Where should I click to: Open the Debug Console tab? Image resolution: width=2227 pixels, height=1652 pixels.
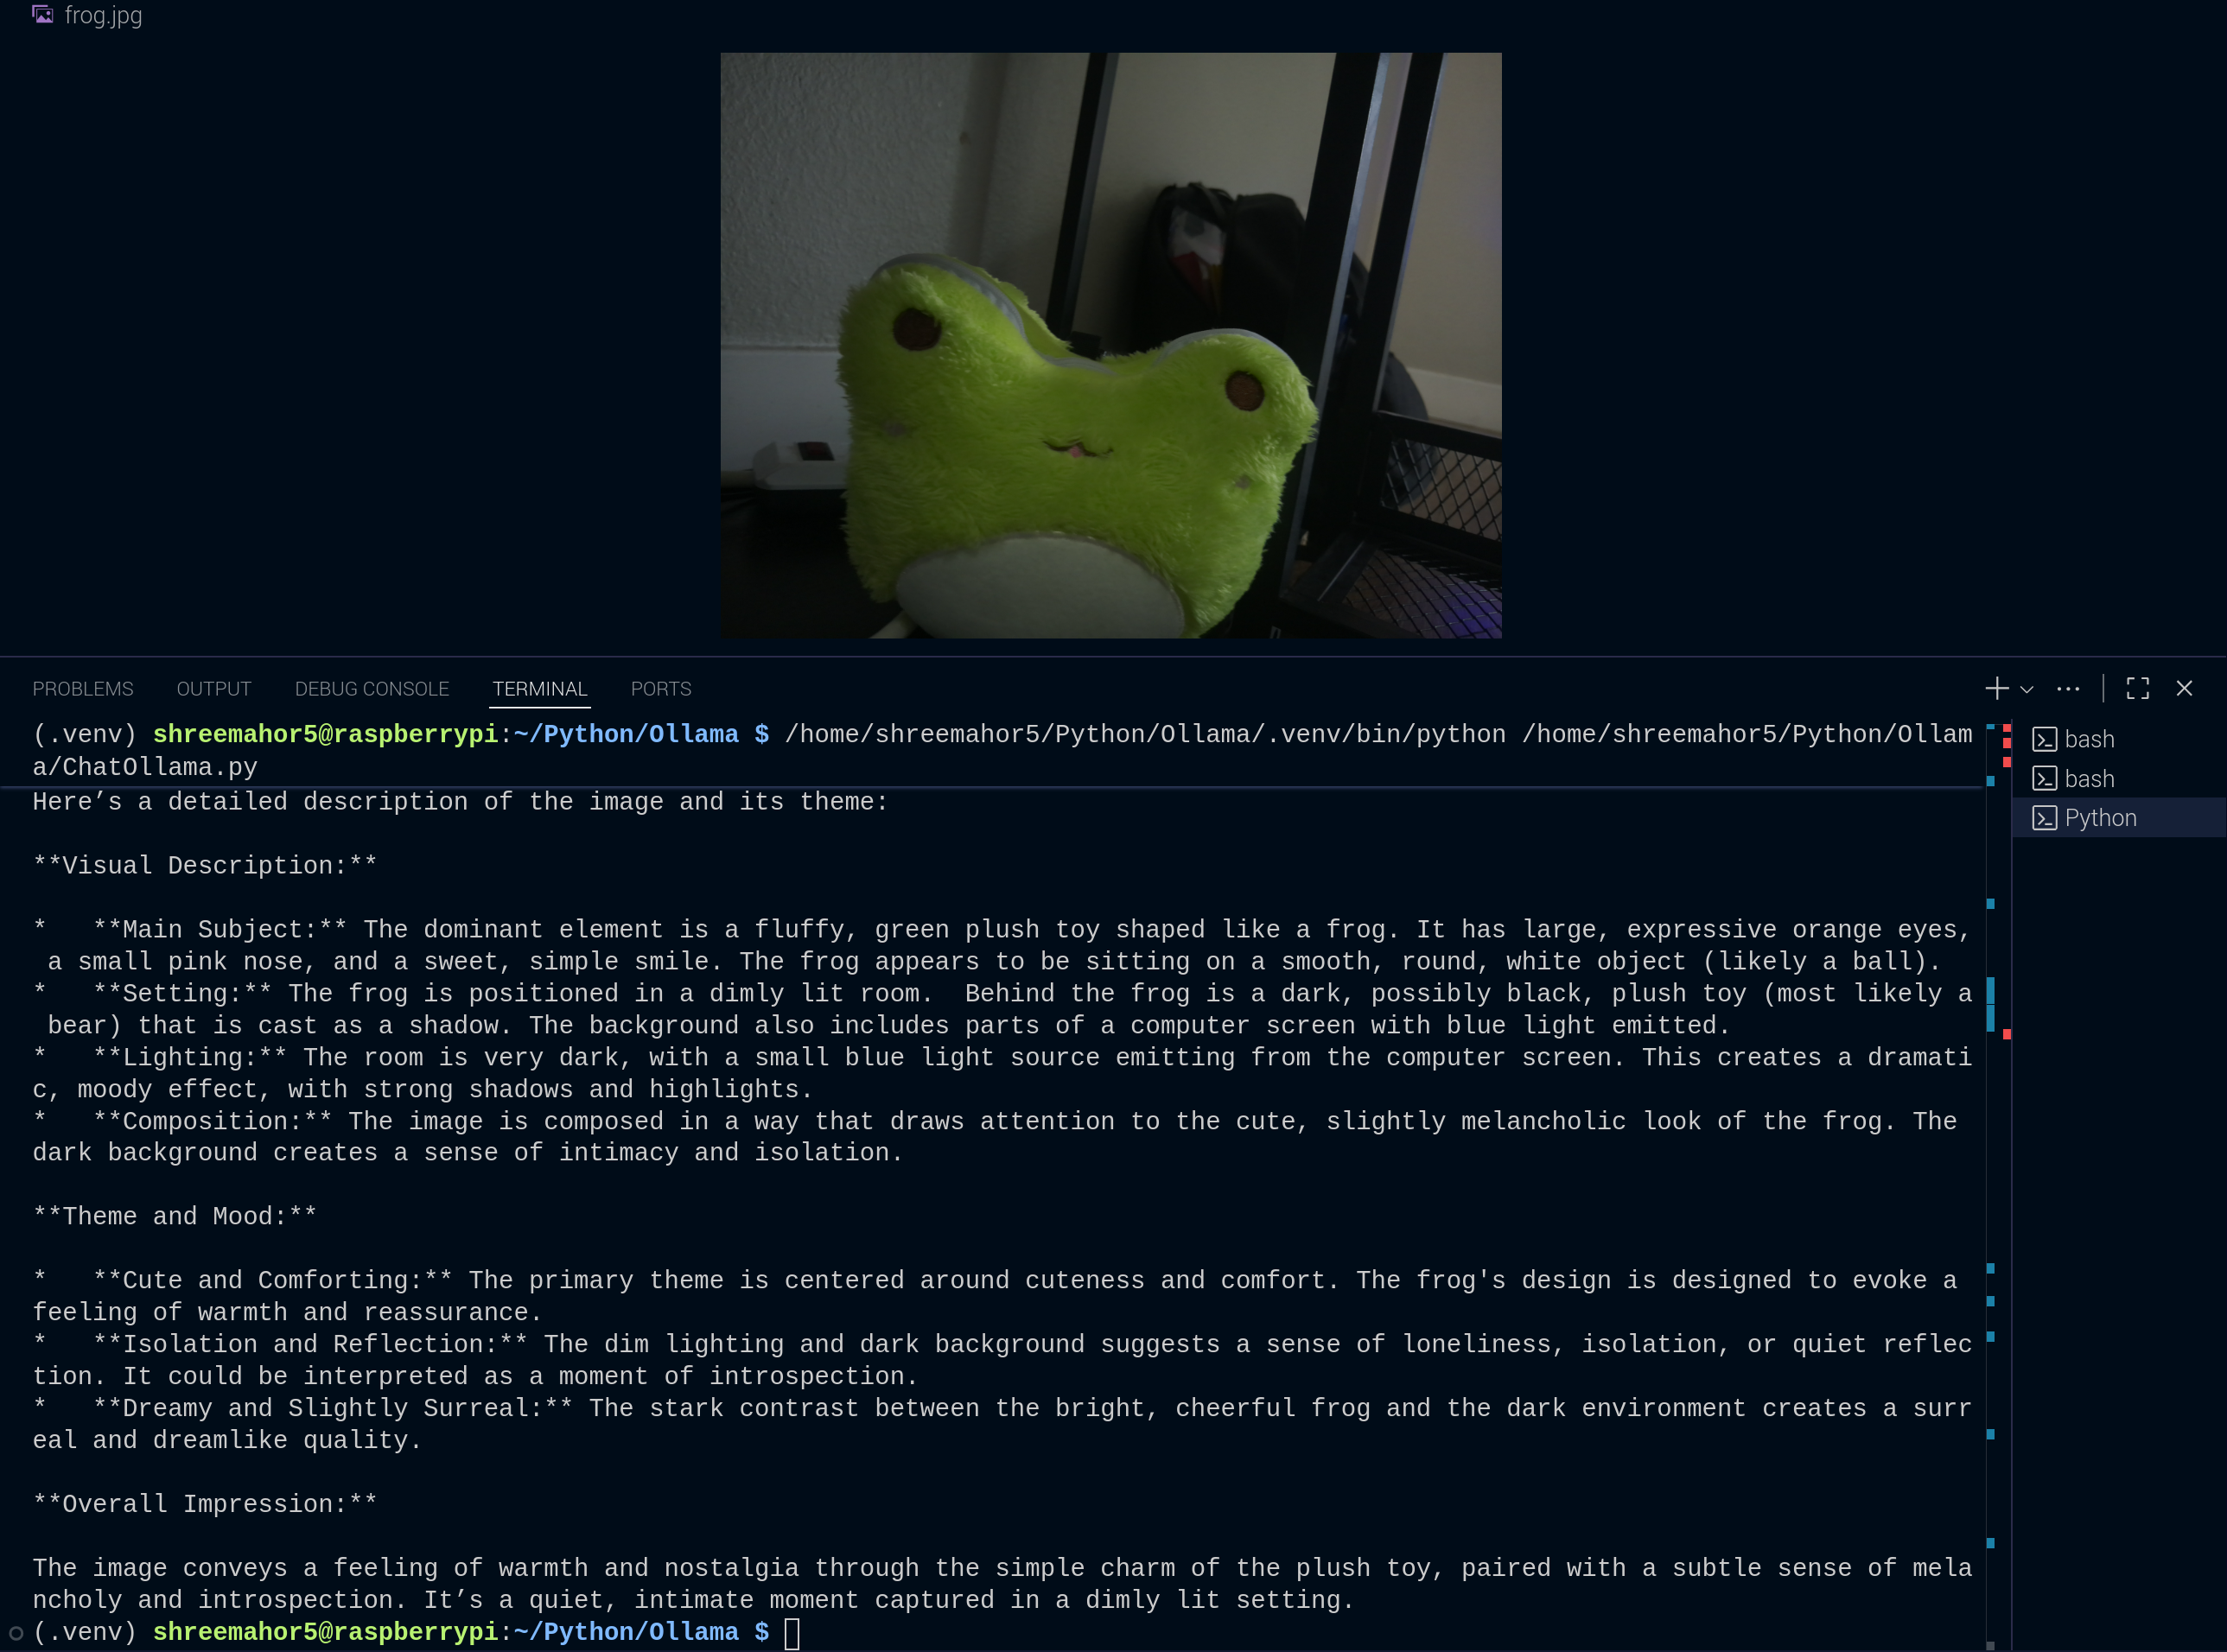[x=372, y=689]
